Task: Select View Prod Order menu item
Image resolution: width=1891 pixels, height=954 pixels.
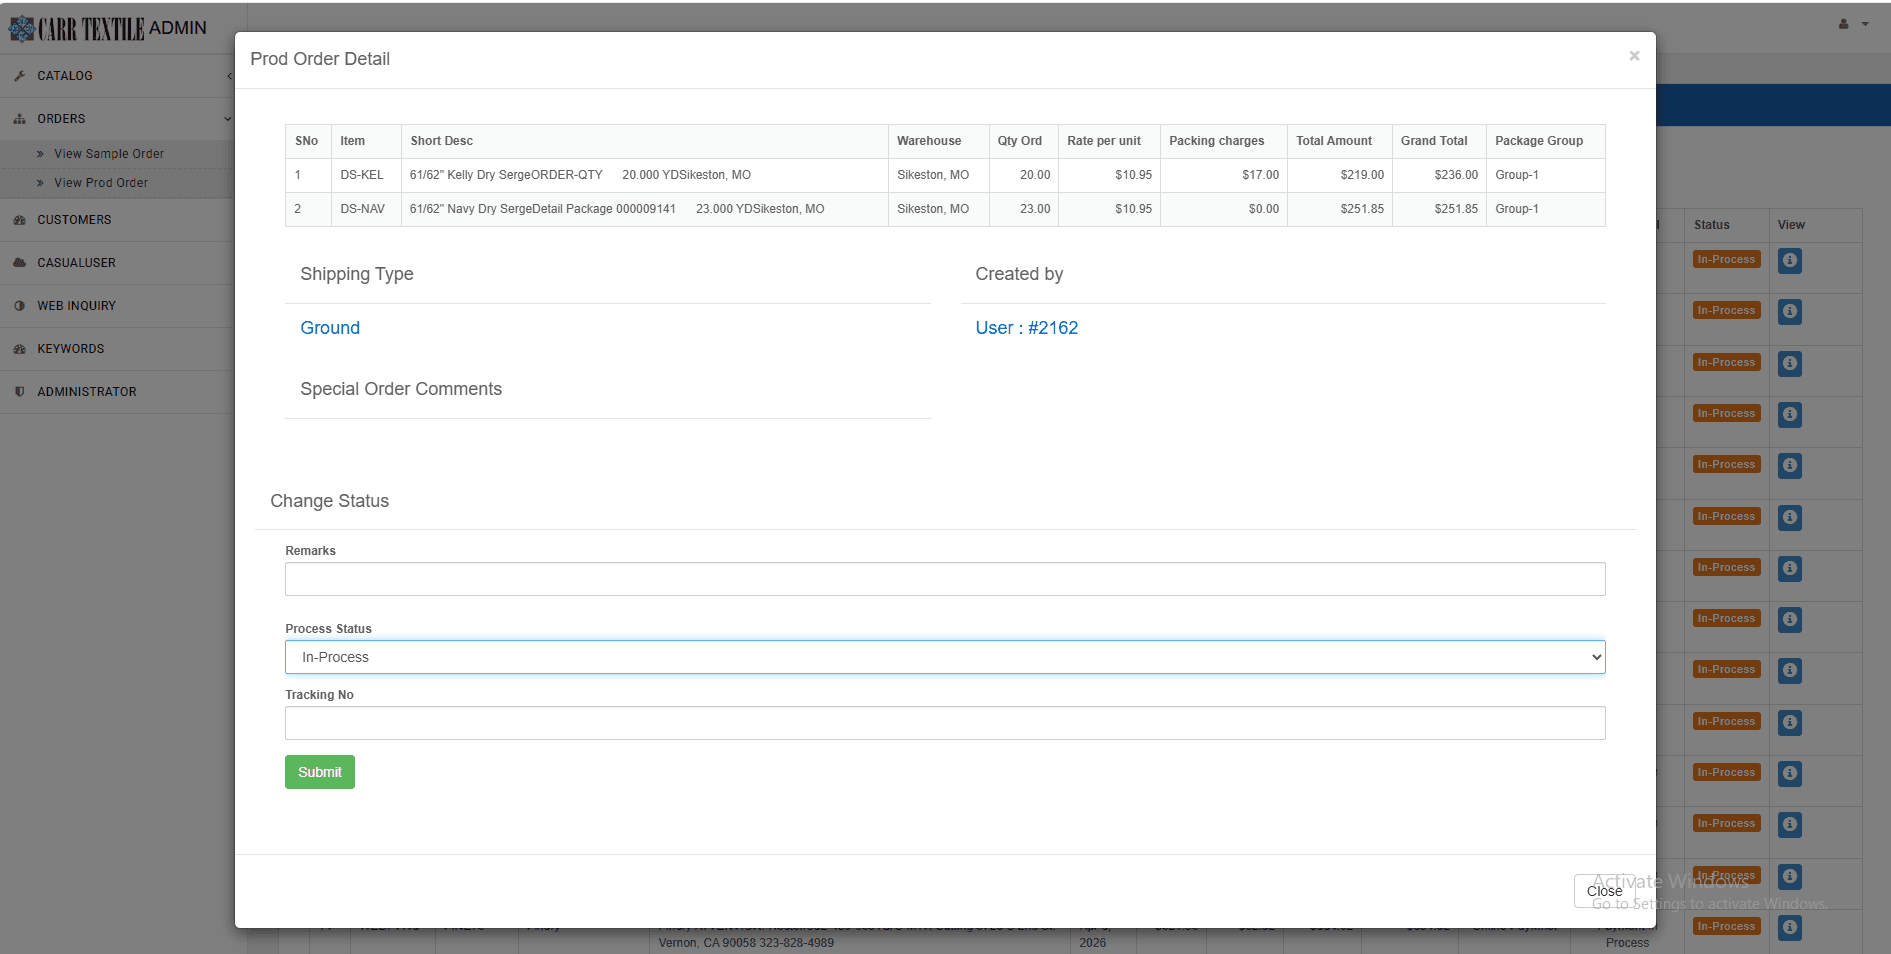Action: pyautogui.click(x=100, y=183)
